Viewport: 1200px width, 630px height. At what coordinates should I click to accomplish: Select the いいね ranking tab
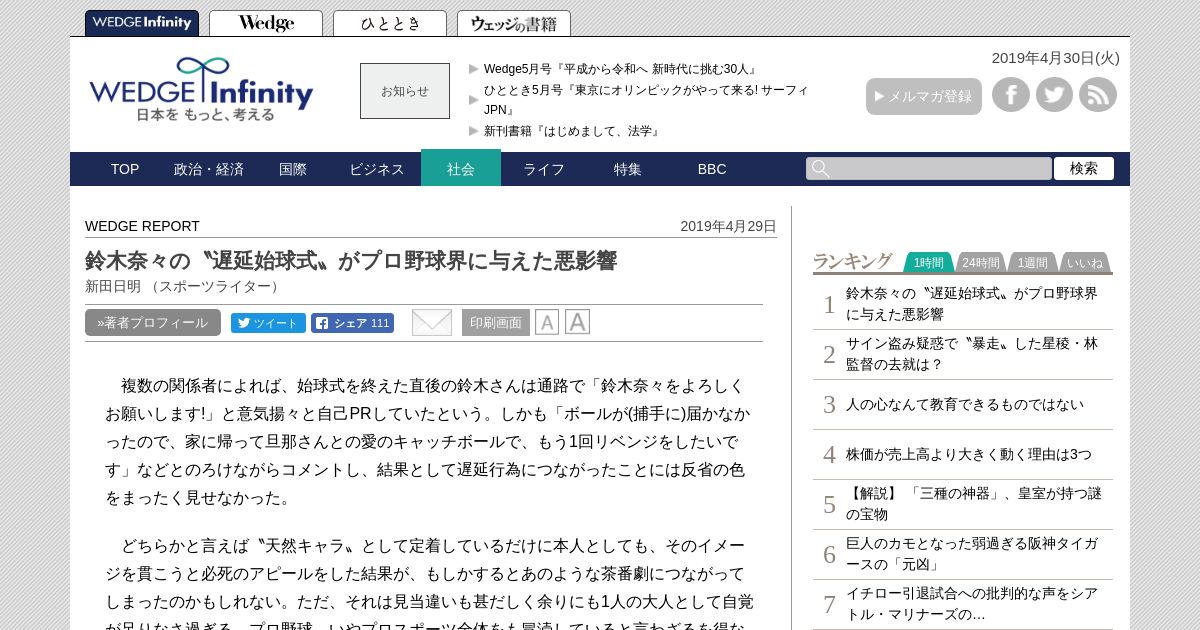(x=1085, y=262)
